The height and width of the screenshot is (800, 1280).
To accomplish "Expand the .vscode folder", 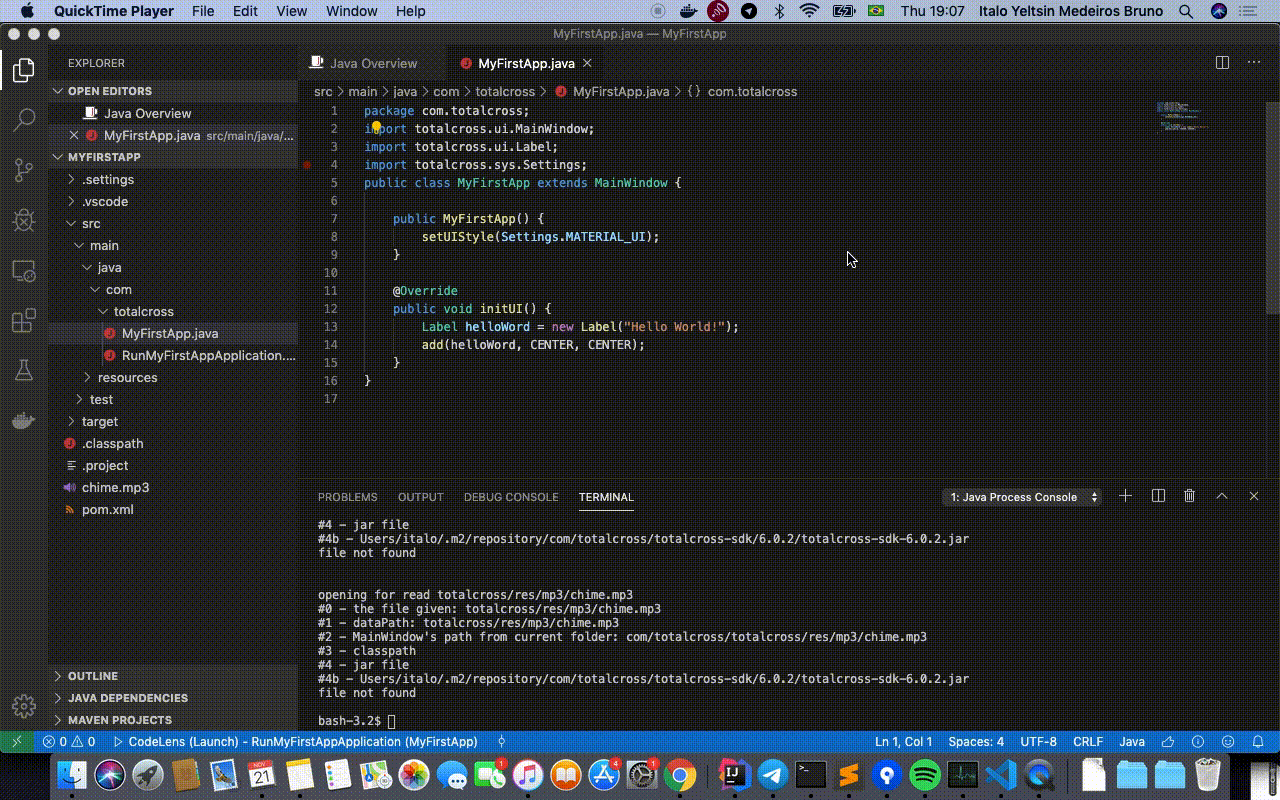I will point(174,201).
